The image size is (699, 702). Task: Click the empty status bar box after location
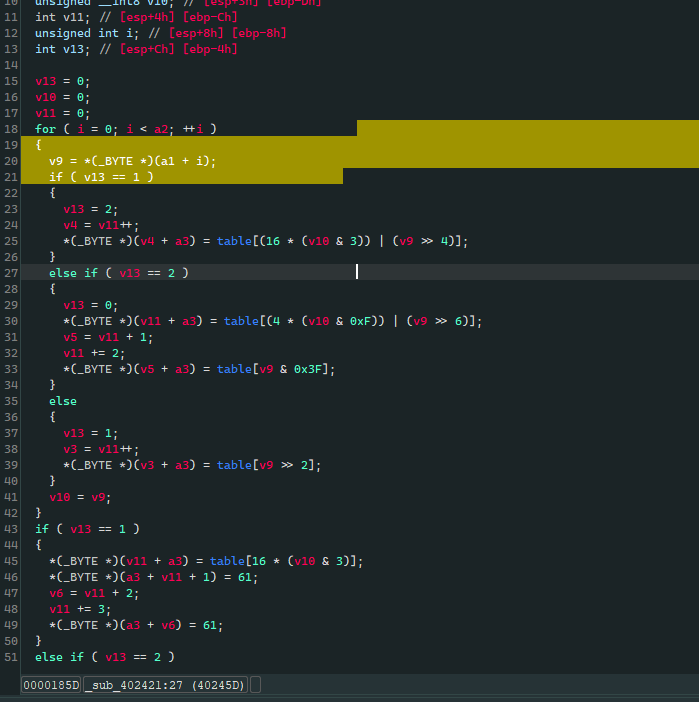[x=255, y=685]
